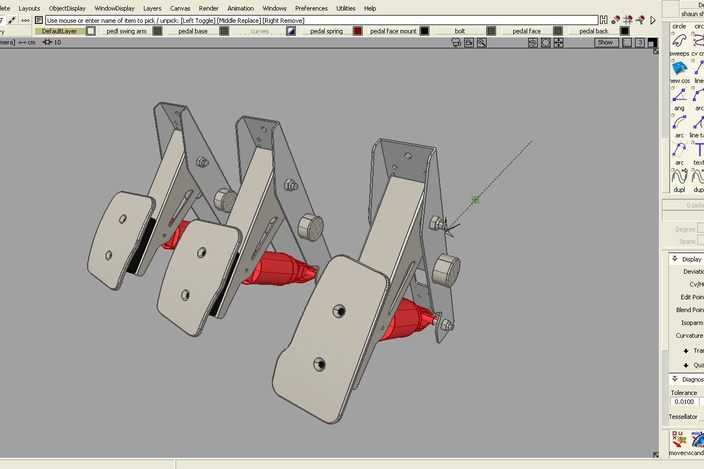This screenshot has height=469, width=704.
Task: Open the Windows menu
Action: 274,9
